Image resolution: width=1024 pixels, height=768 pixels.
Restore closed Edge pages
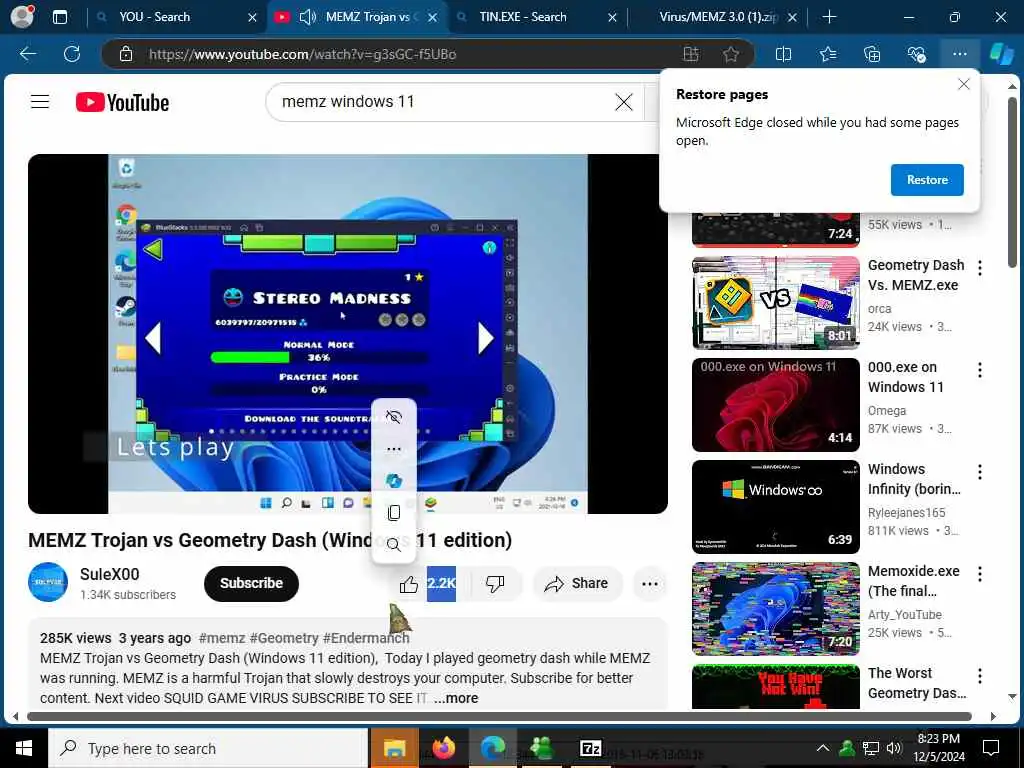point(927,180)
